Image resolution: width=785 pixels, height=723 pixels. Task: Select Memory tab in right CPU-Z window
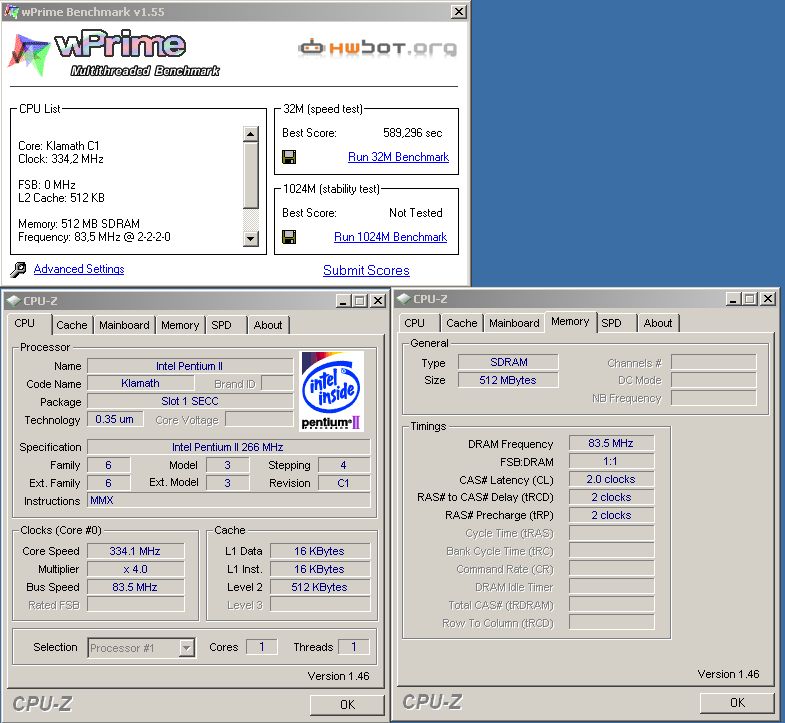click(x=570, y=321)
